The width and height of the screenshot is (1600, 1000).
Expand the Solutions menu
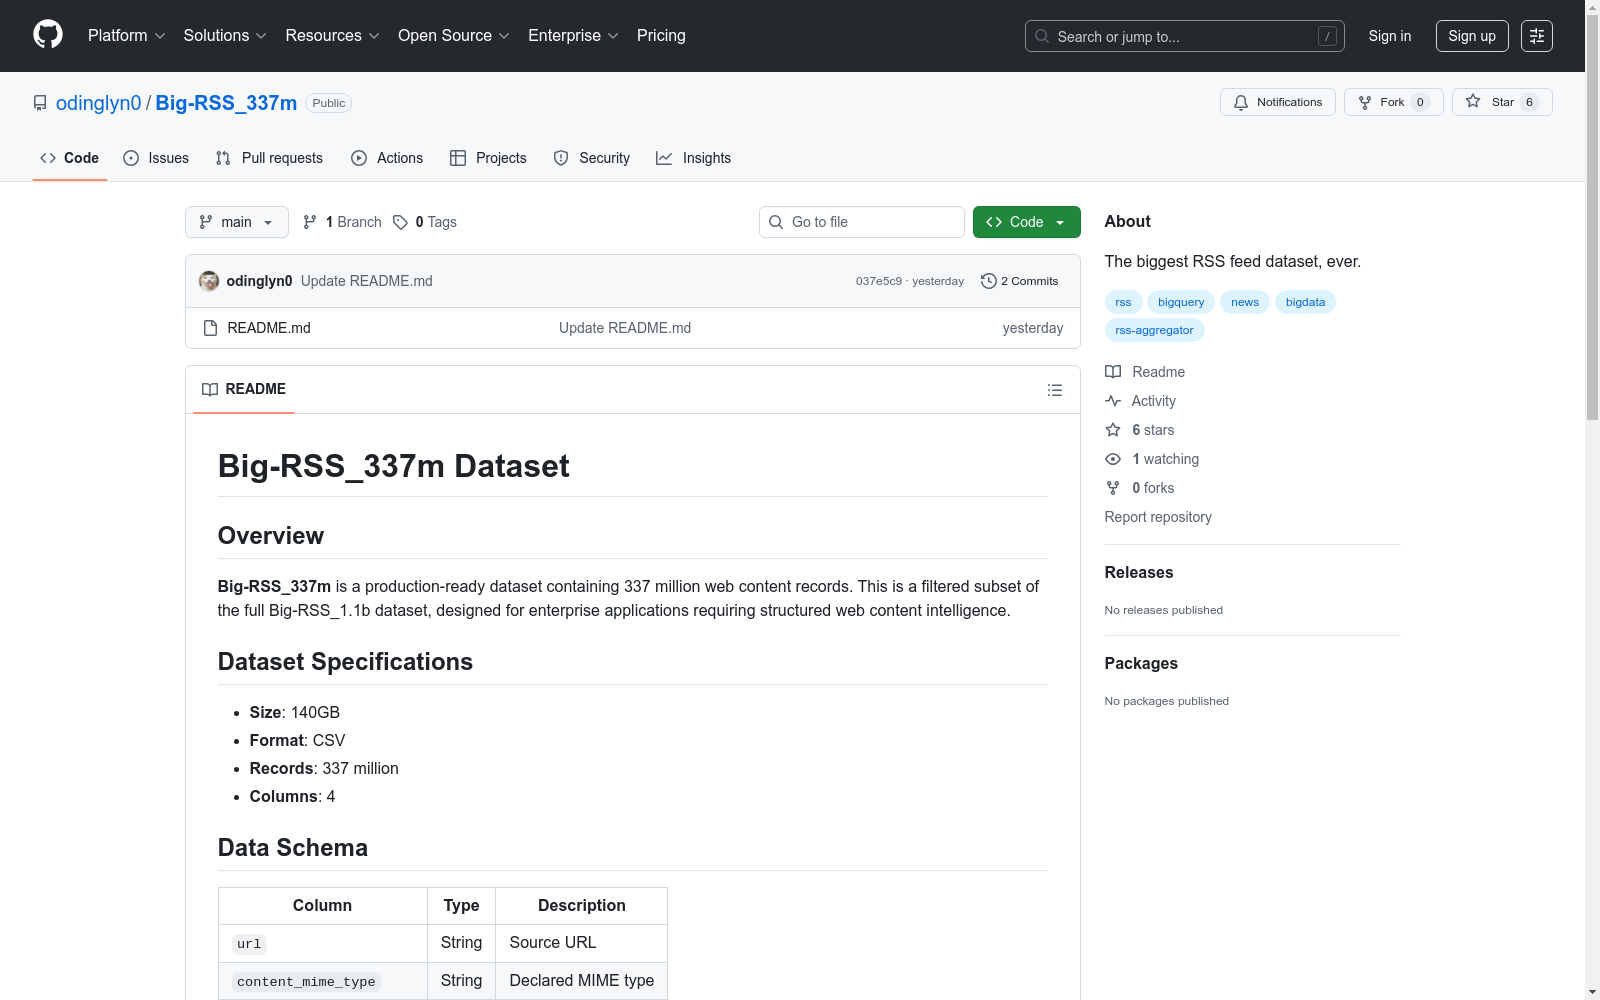click(225, 35)
